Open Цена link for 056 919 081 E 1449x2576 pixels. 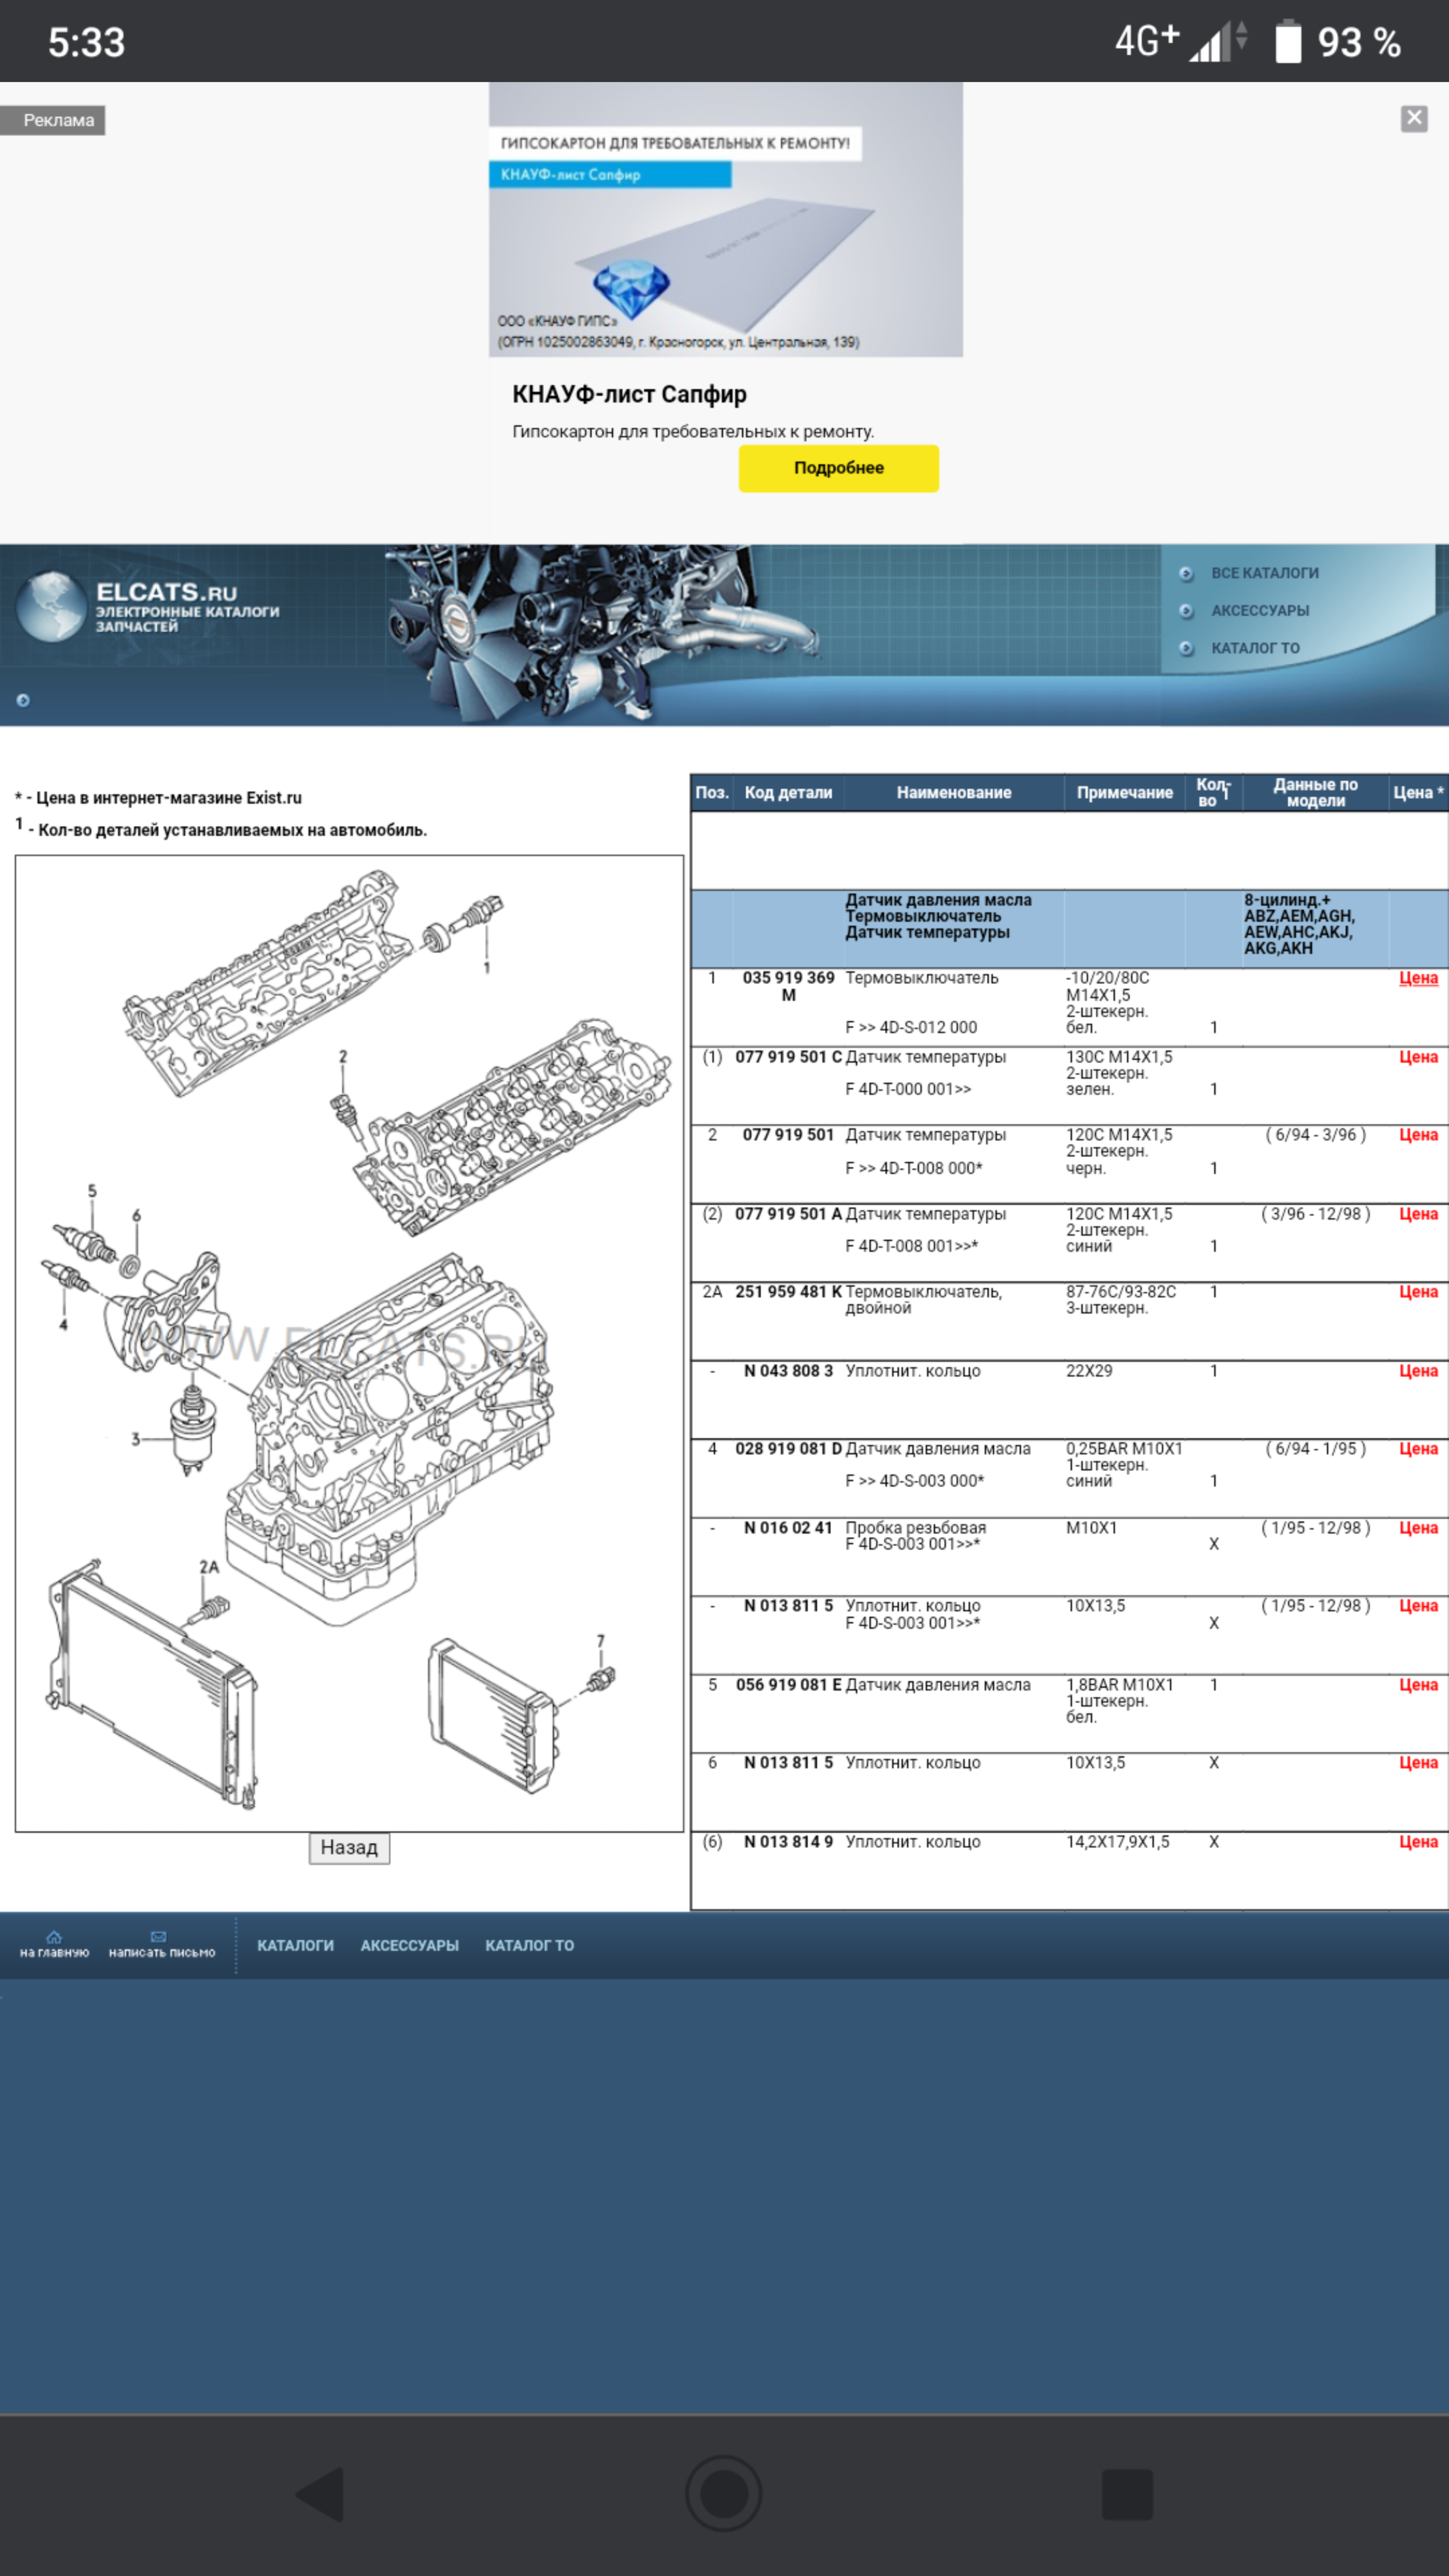coord(1417,1686)
